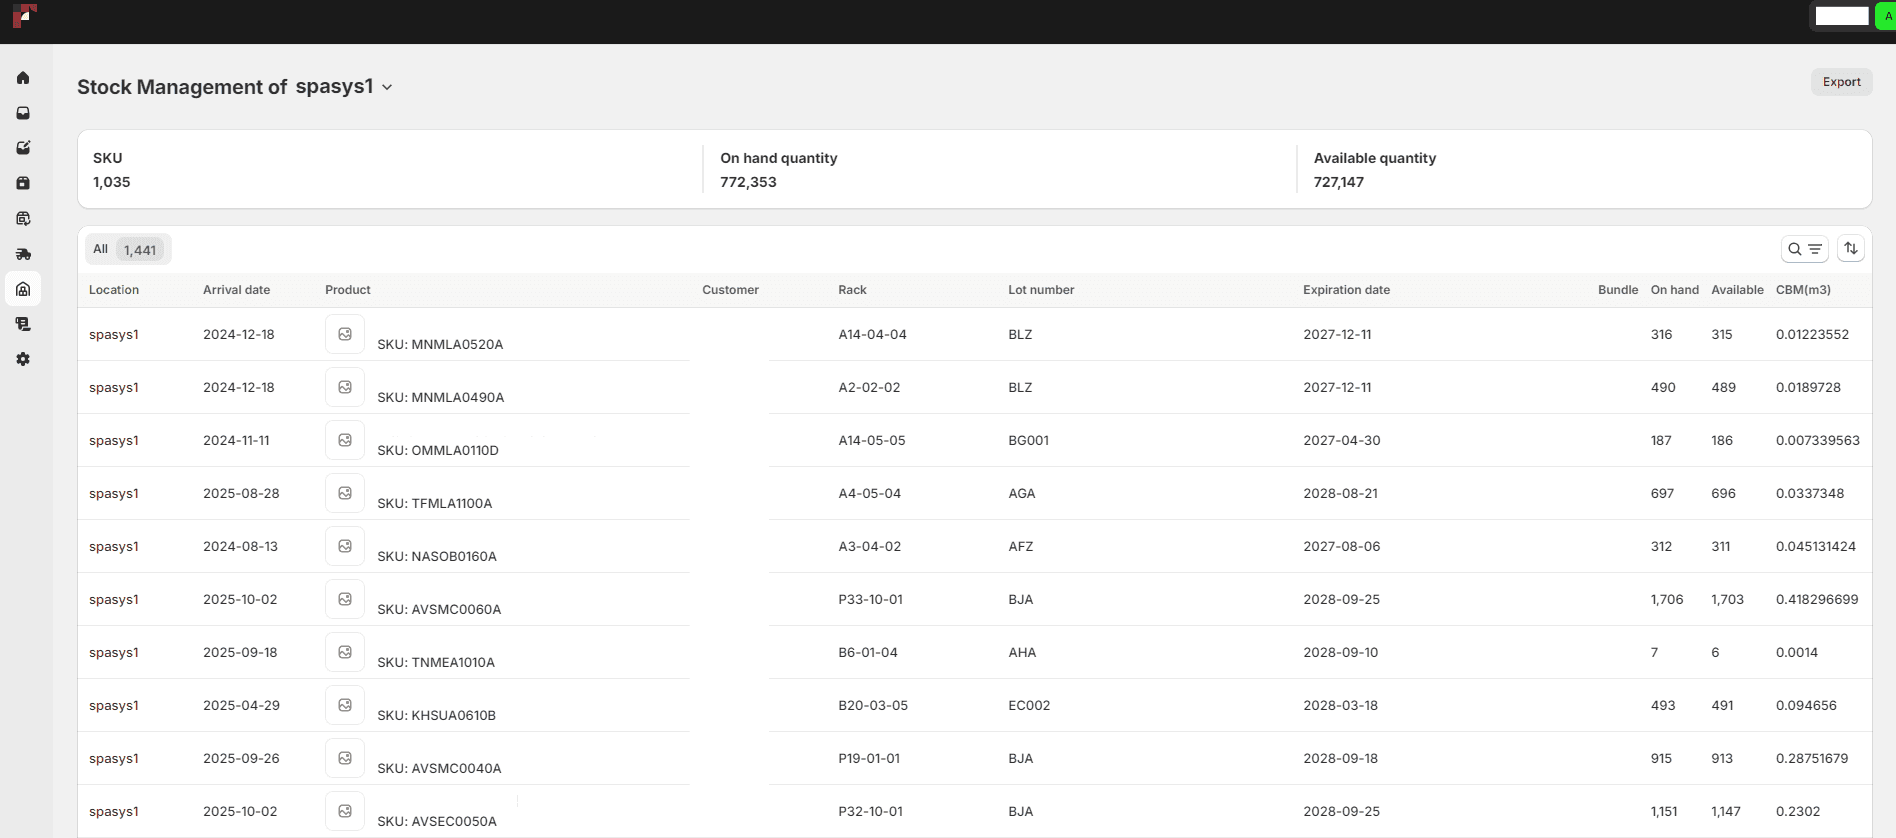
Task: Click product thumbnail for SKU AVSMC0060A
Action: tap(345, 599)
